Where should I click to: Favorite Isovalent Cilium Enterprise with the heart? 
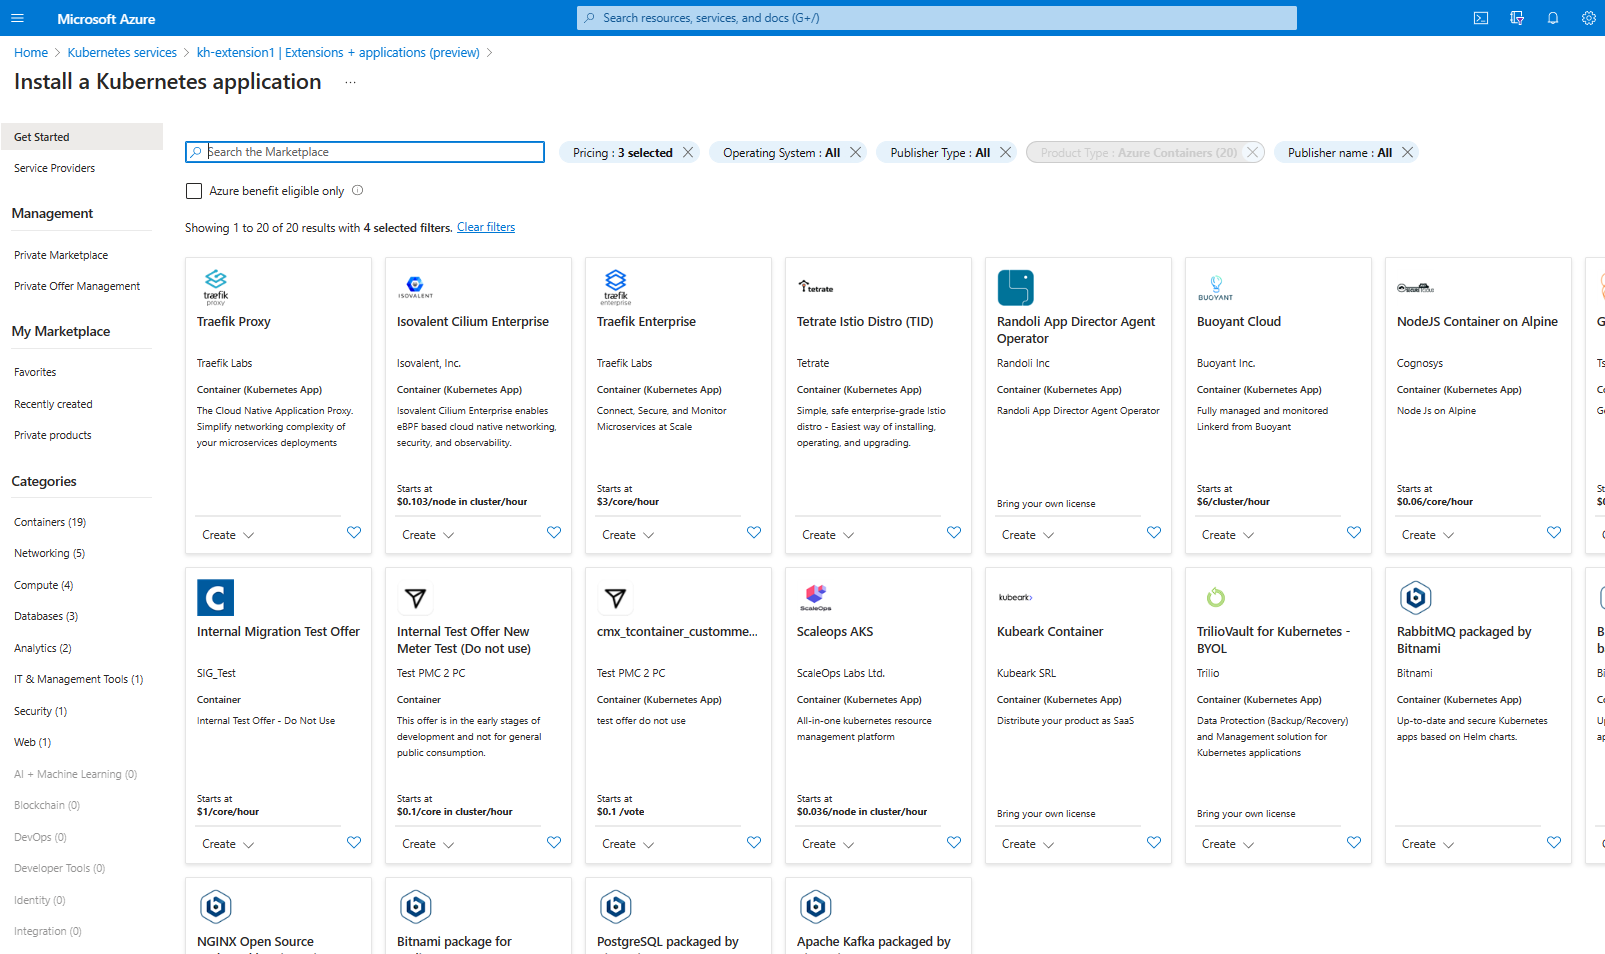pos(554,532)
